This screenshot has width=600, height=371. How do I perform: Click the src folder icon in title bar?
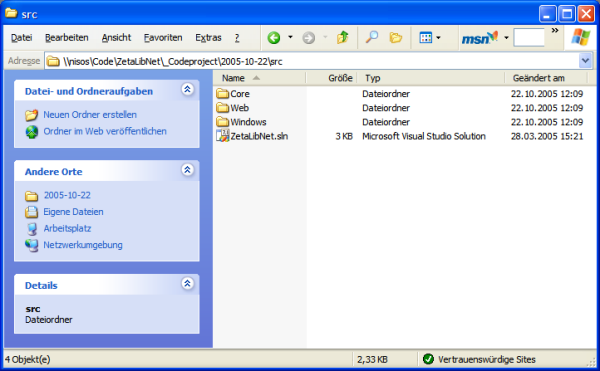(x=11, y=13)
